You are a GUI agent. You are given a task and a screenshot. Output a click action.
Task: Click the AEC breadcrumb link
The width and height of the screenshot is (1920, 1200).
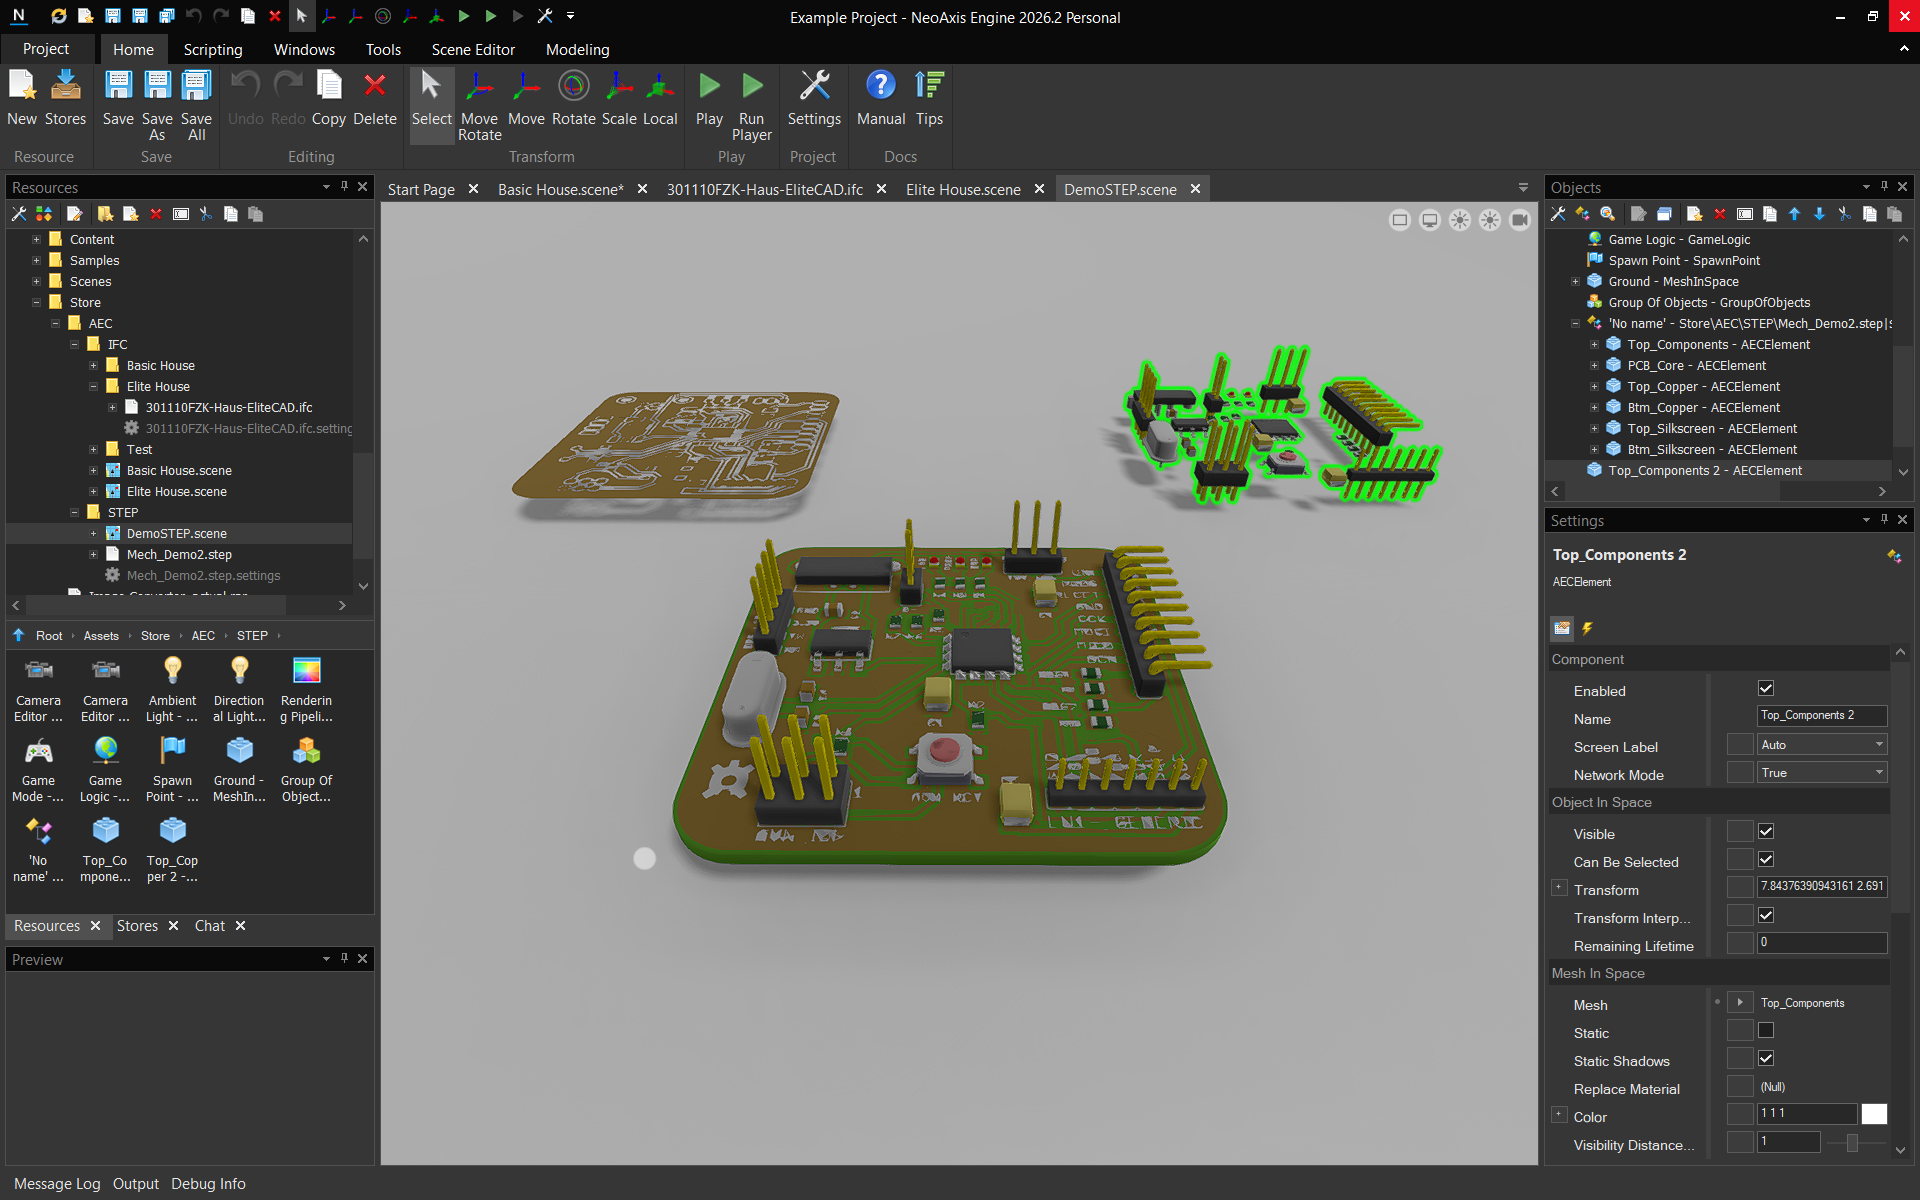click(203, 635)
